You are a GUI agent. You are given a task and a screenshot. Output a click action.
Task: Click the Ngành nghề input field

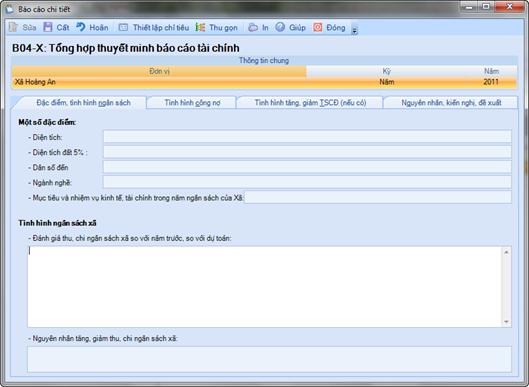point(307,182)
